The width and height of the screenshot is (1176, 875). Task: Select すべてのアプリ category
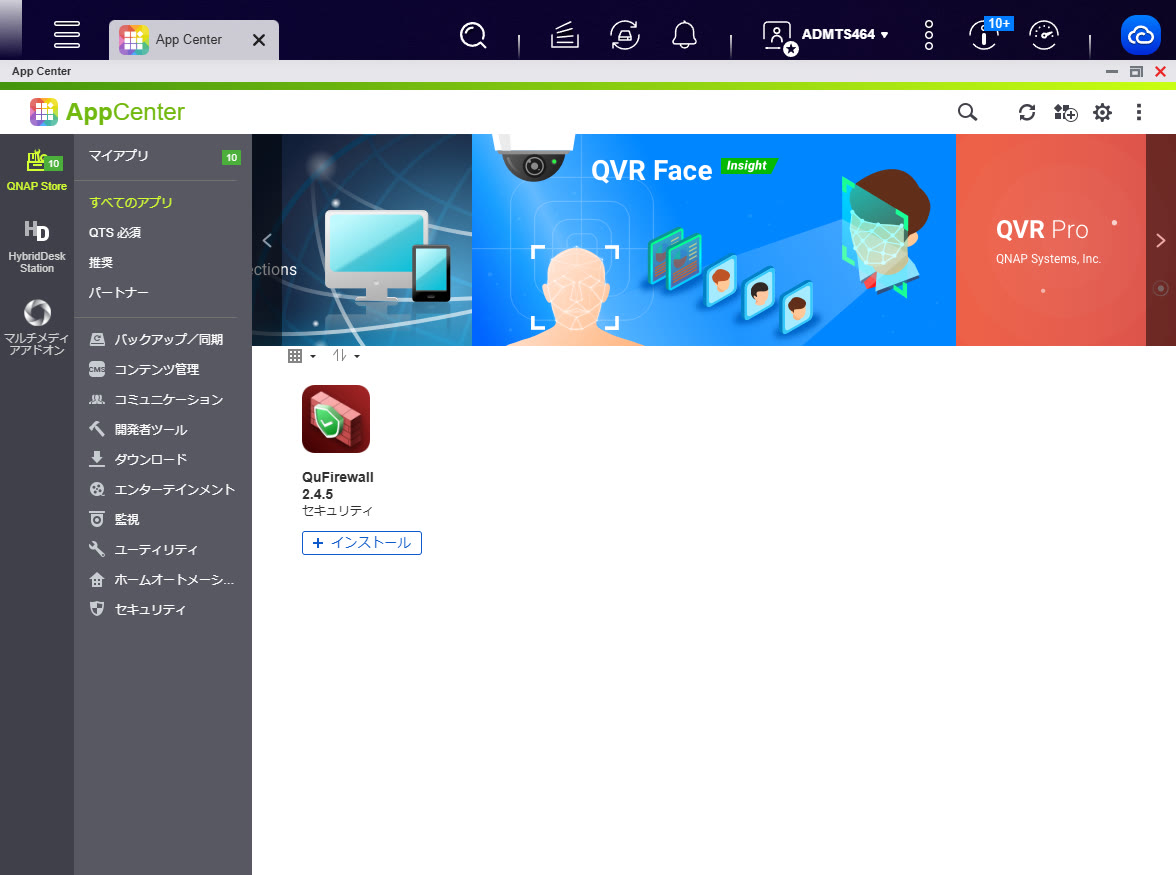pos(131,202)
